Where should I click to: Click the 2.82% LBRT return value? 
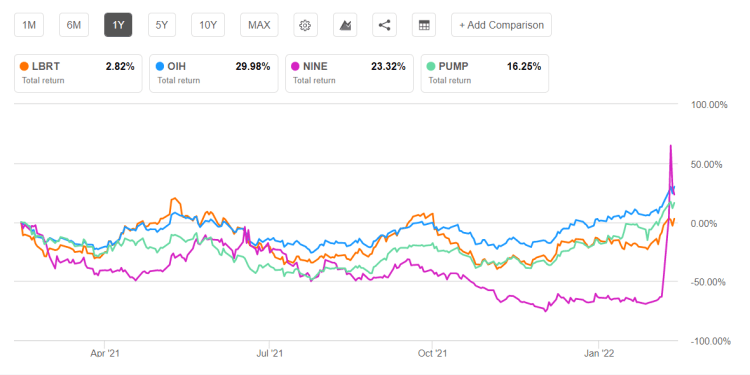pyautogui.click(x=120, y=66)
